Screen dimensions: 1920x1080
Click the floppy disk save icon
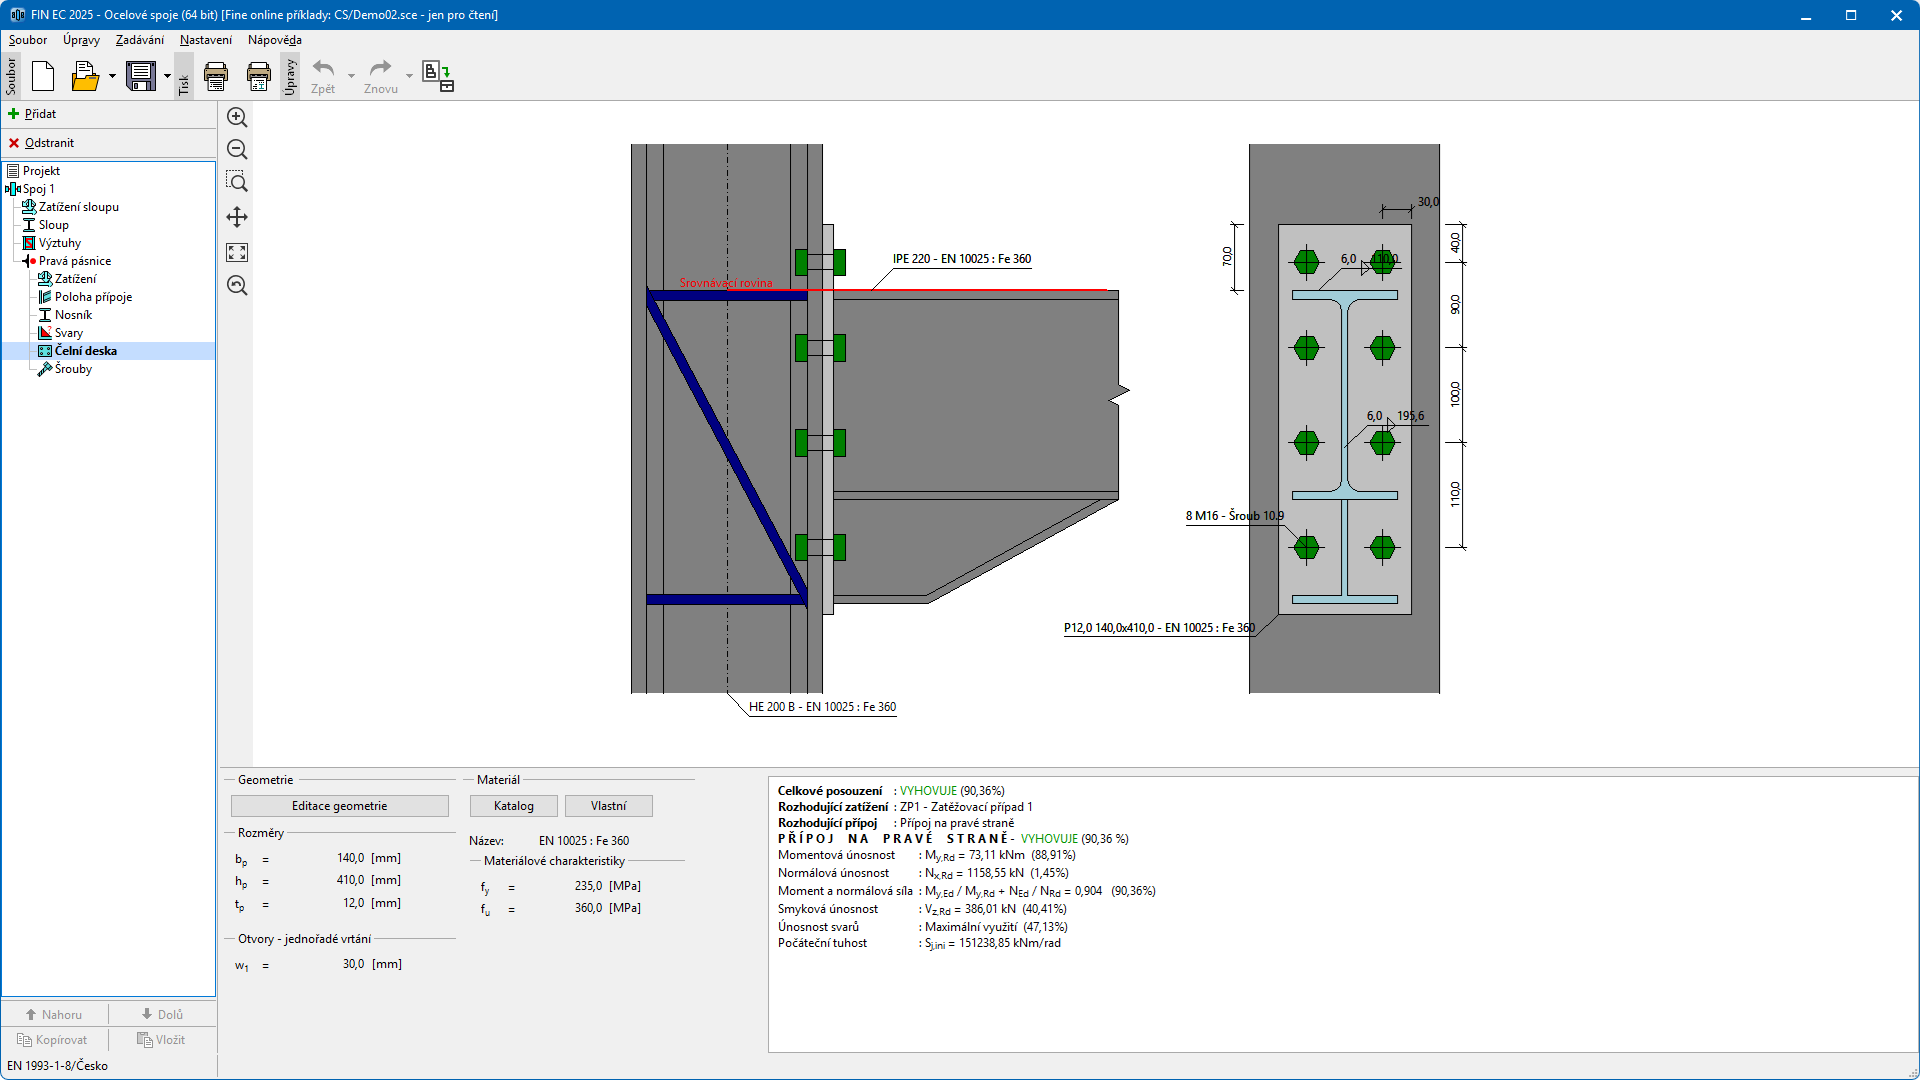pos(141,76)
